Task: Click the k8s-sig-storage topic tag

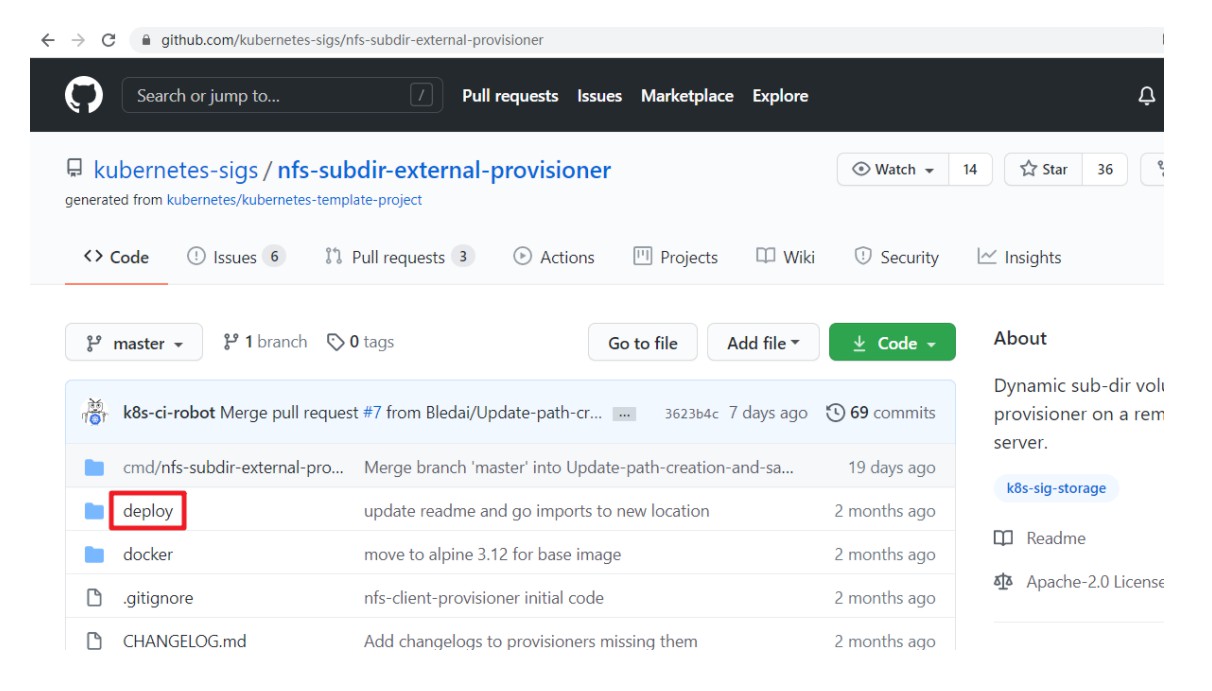Action: click(x=1056, y=488)
